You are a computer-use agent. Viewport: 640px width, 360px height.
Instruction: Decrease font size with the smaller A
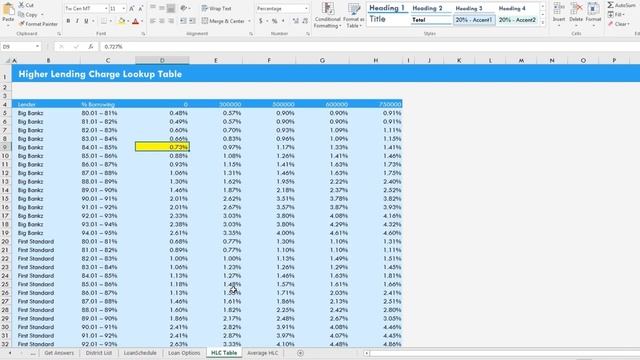point(140,9)
